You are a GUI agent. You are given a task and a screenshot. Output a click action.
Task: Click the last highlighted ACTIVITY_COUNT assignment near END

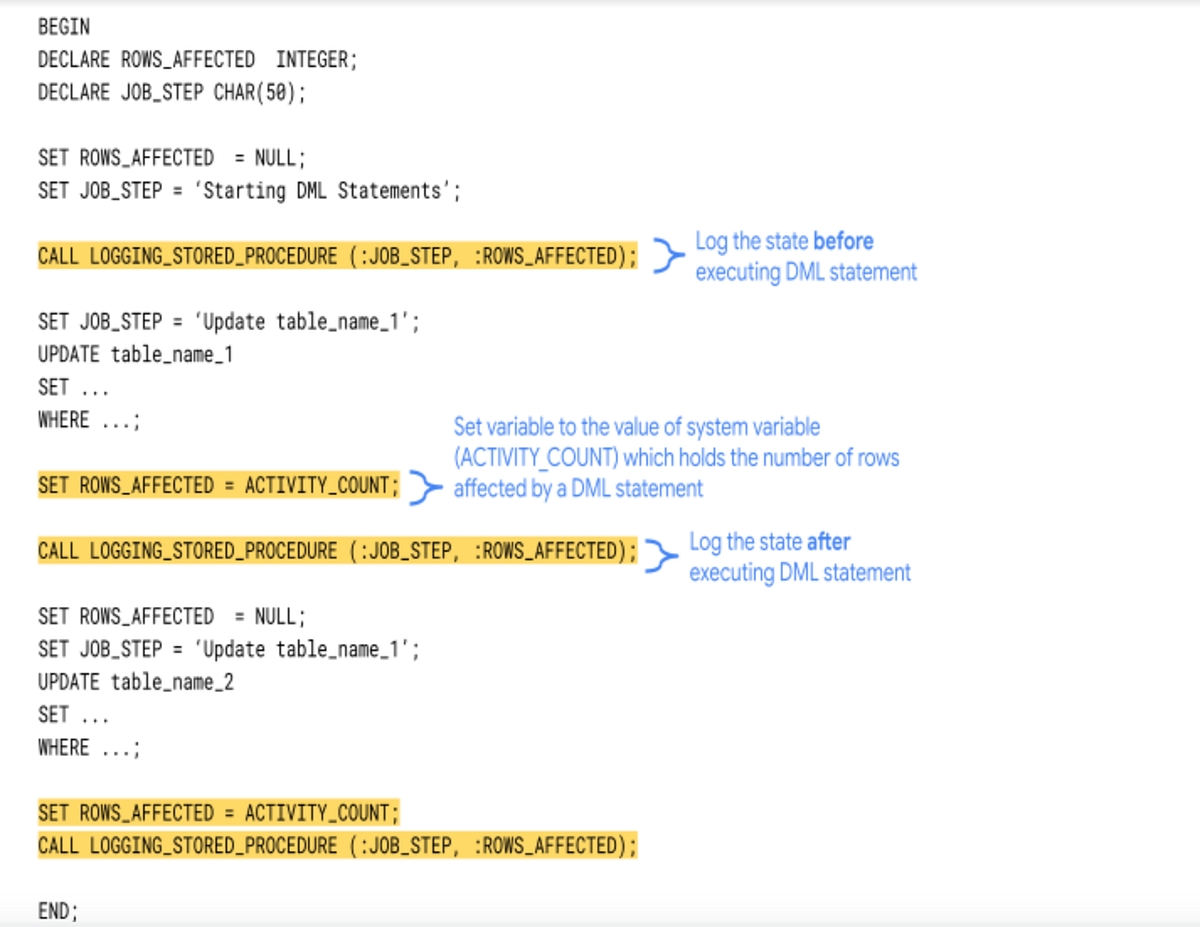pyautogui.click(x=218, y=812)
